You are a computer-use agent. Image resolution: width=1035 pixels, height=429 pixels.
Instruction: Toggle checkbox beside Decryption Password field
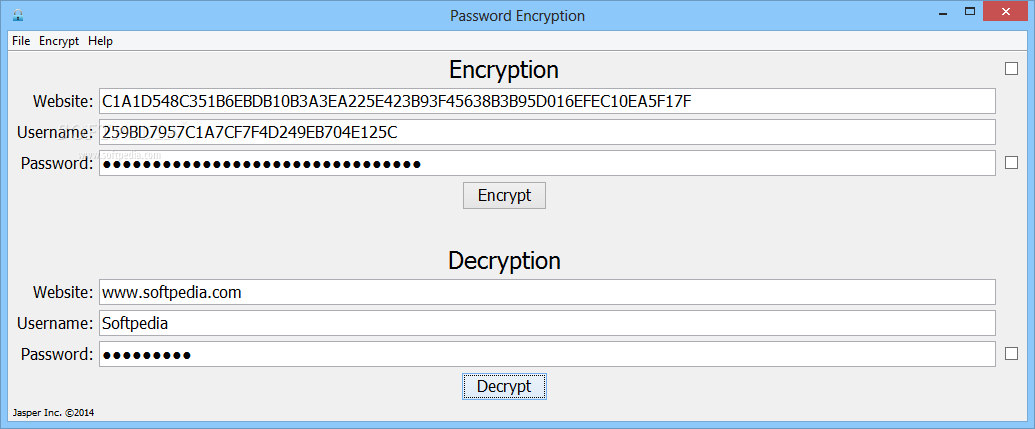(x=1011, y=354)
